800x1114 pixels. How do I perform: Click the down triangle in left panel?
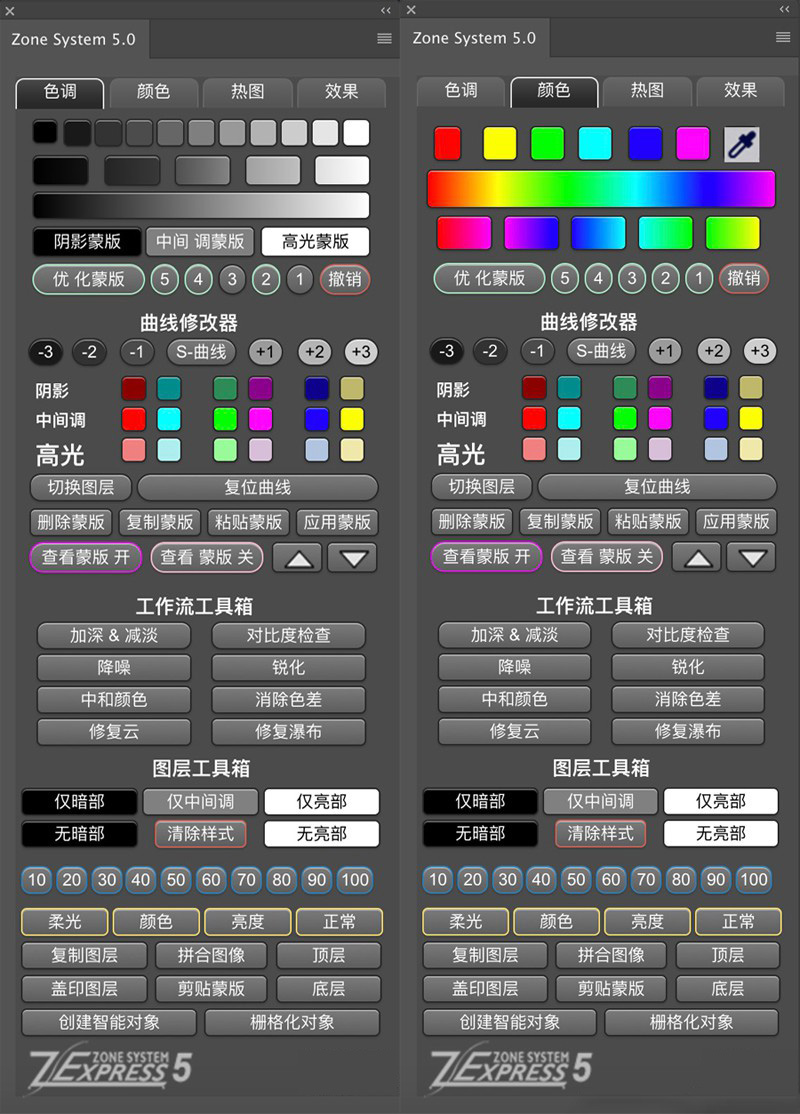352,558
